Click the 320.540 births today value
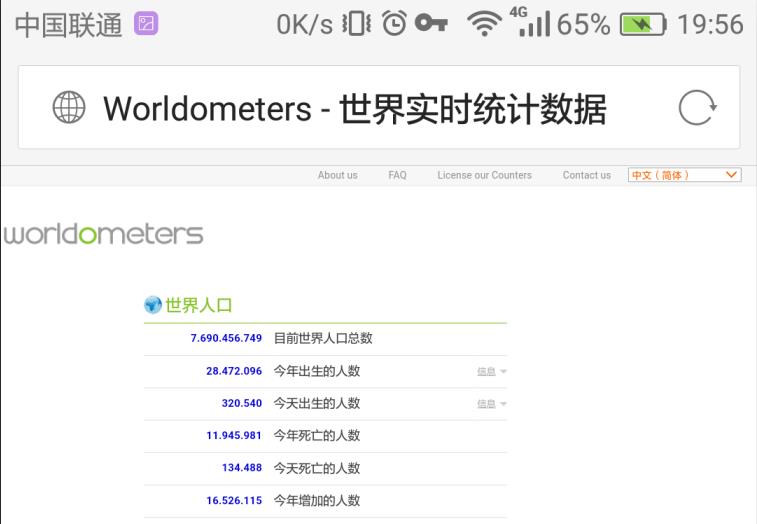This screenshot has width=757, height=524. 241,403
